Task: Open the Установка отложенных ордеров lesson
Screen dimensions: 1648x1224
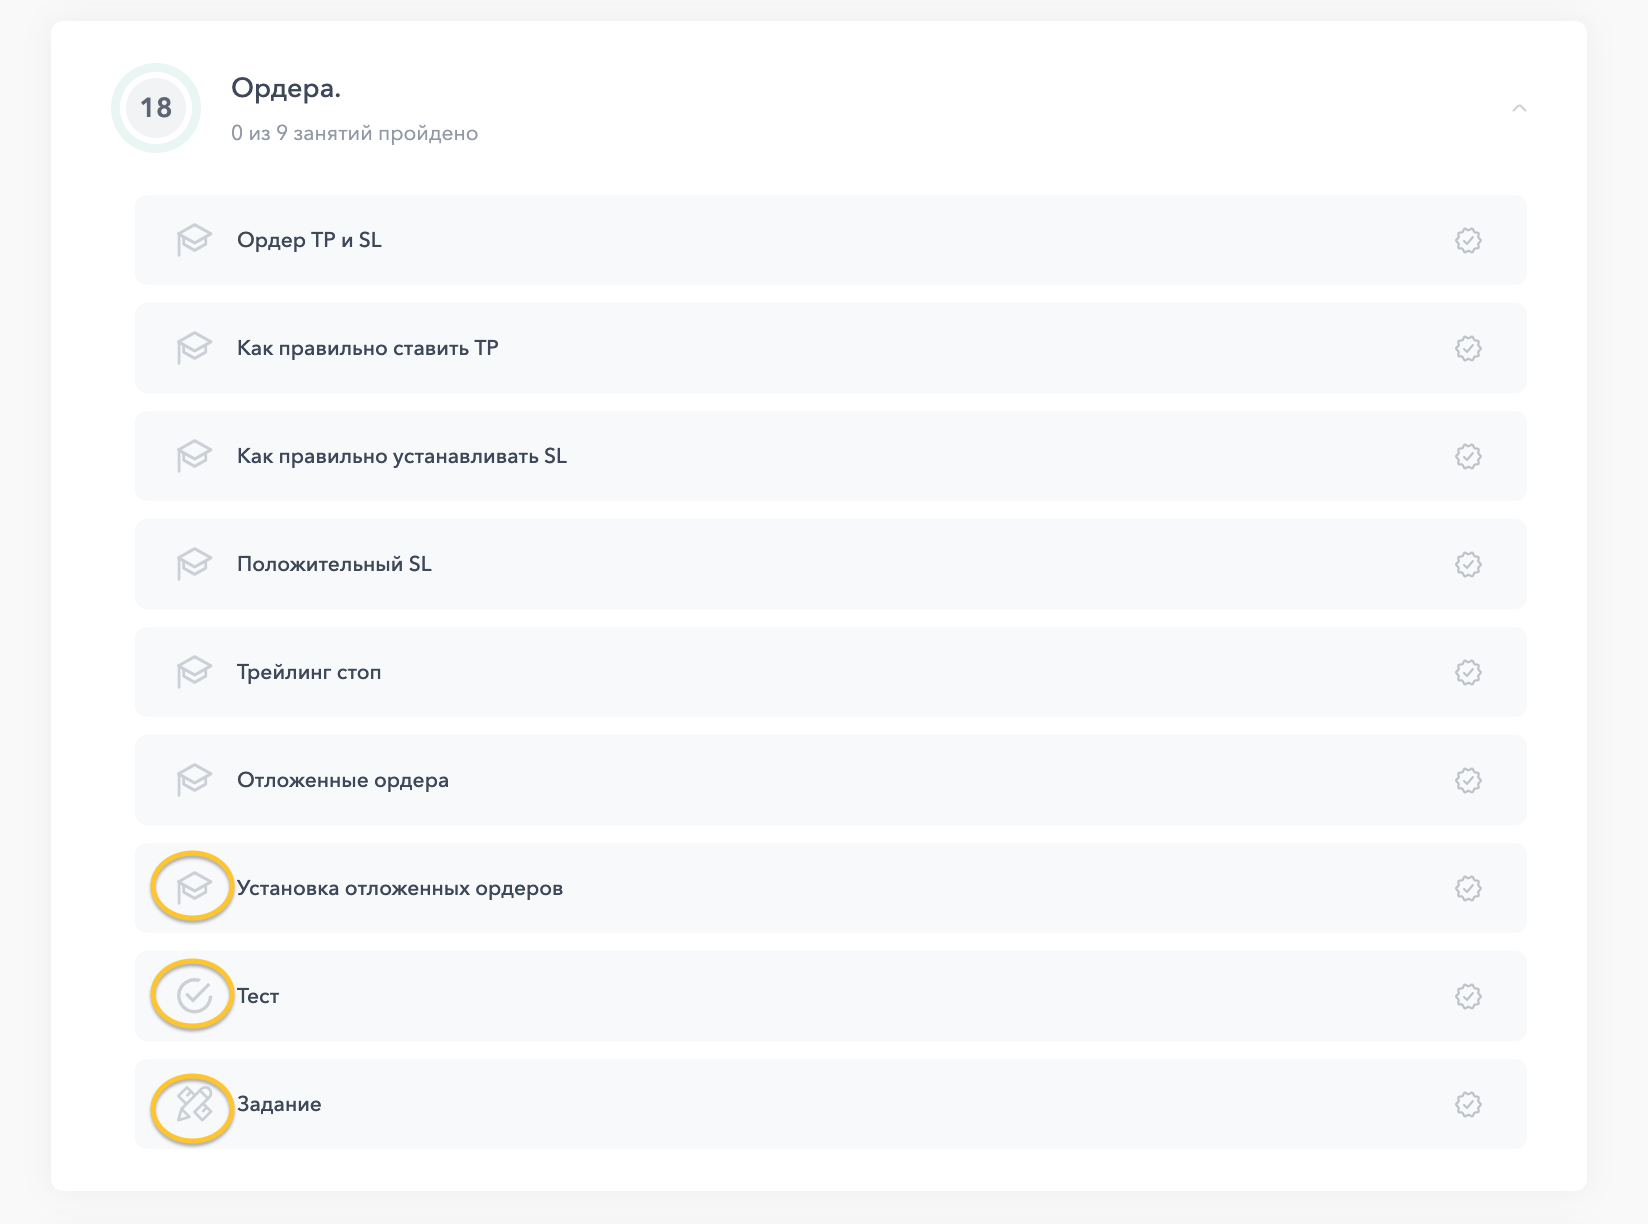Action: (399, 888)
